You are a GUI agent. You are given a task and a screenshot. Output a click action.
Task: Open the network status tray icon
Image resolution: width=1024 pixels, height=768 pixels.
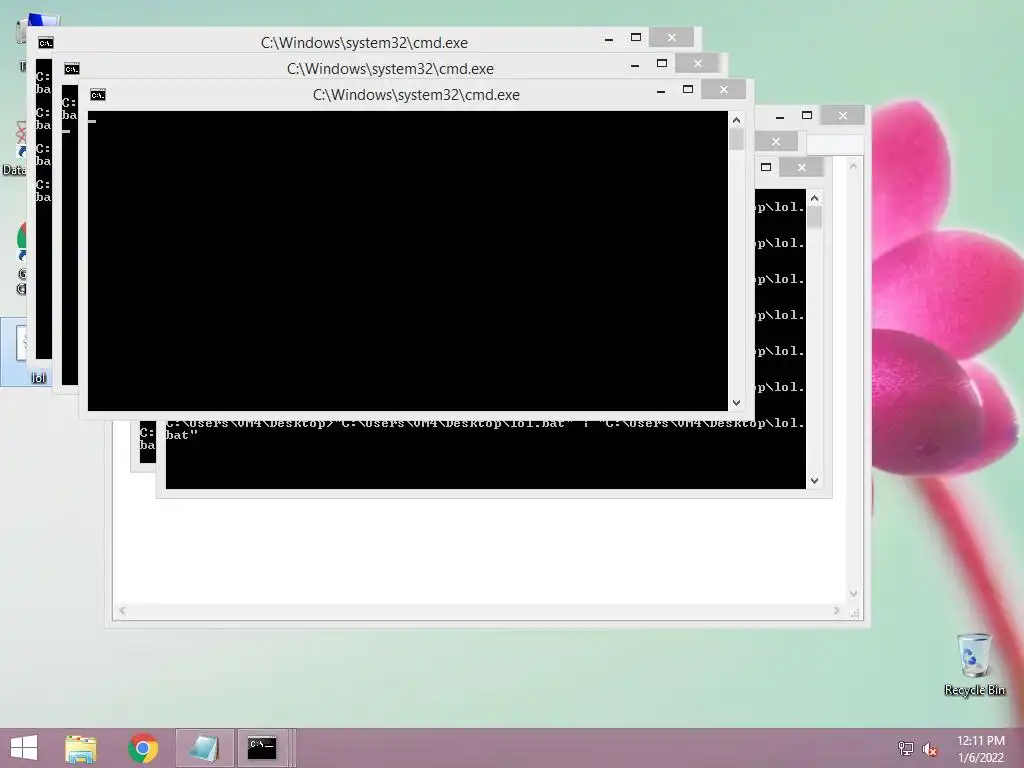tap(906, 748)
